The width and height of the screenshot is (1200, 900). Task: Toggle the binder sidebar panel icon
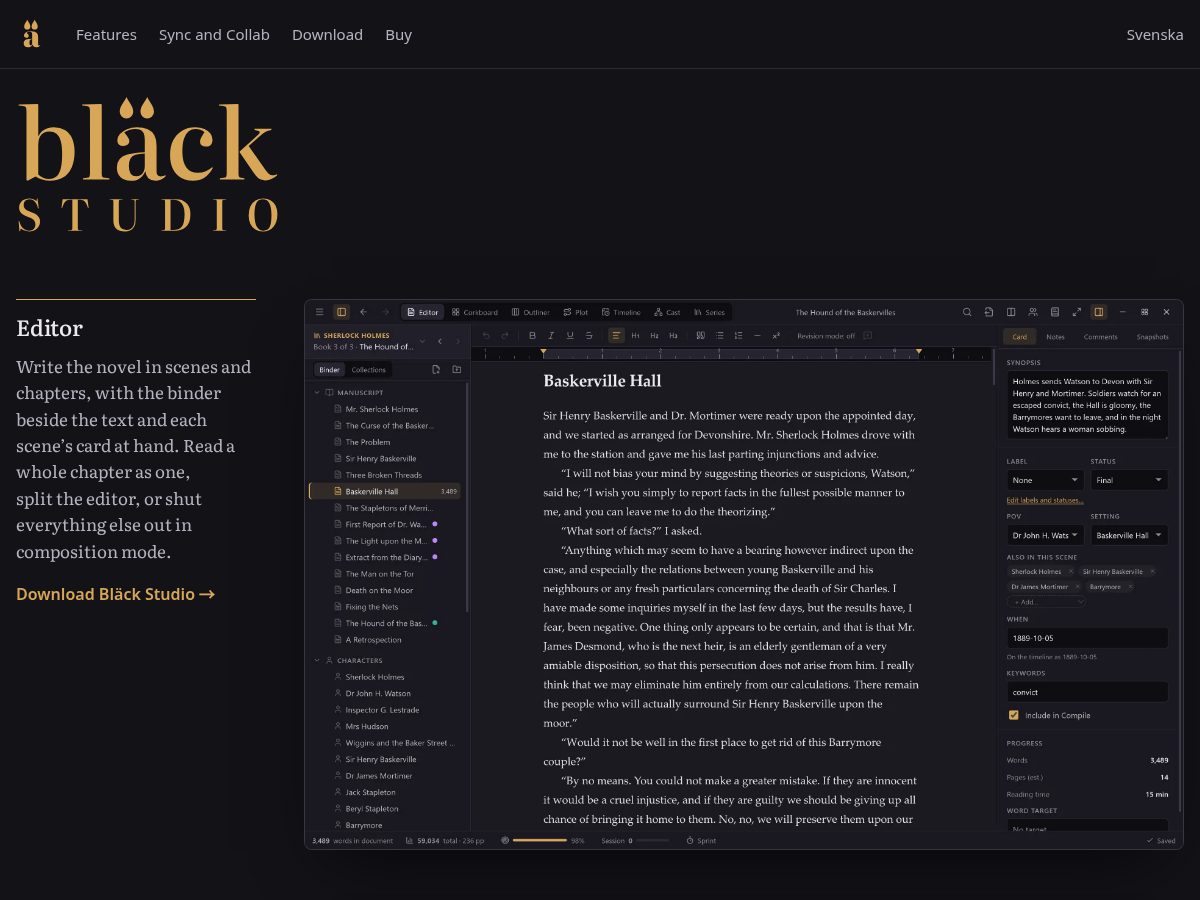point(341,312)
